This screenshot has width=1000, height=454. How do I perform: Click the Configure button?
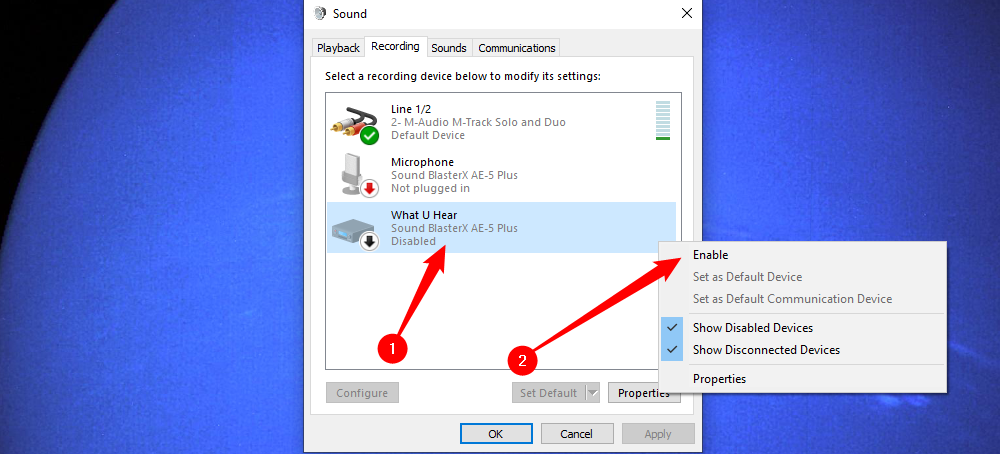pyautogui.click(x=362, y=393)
